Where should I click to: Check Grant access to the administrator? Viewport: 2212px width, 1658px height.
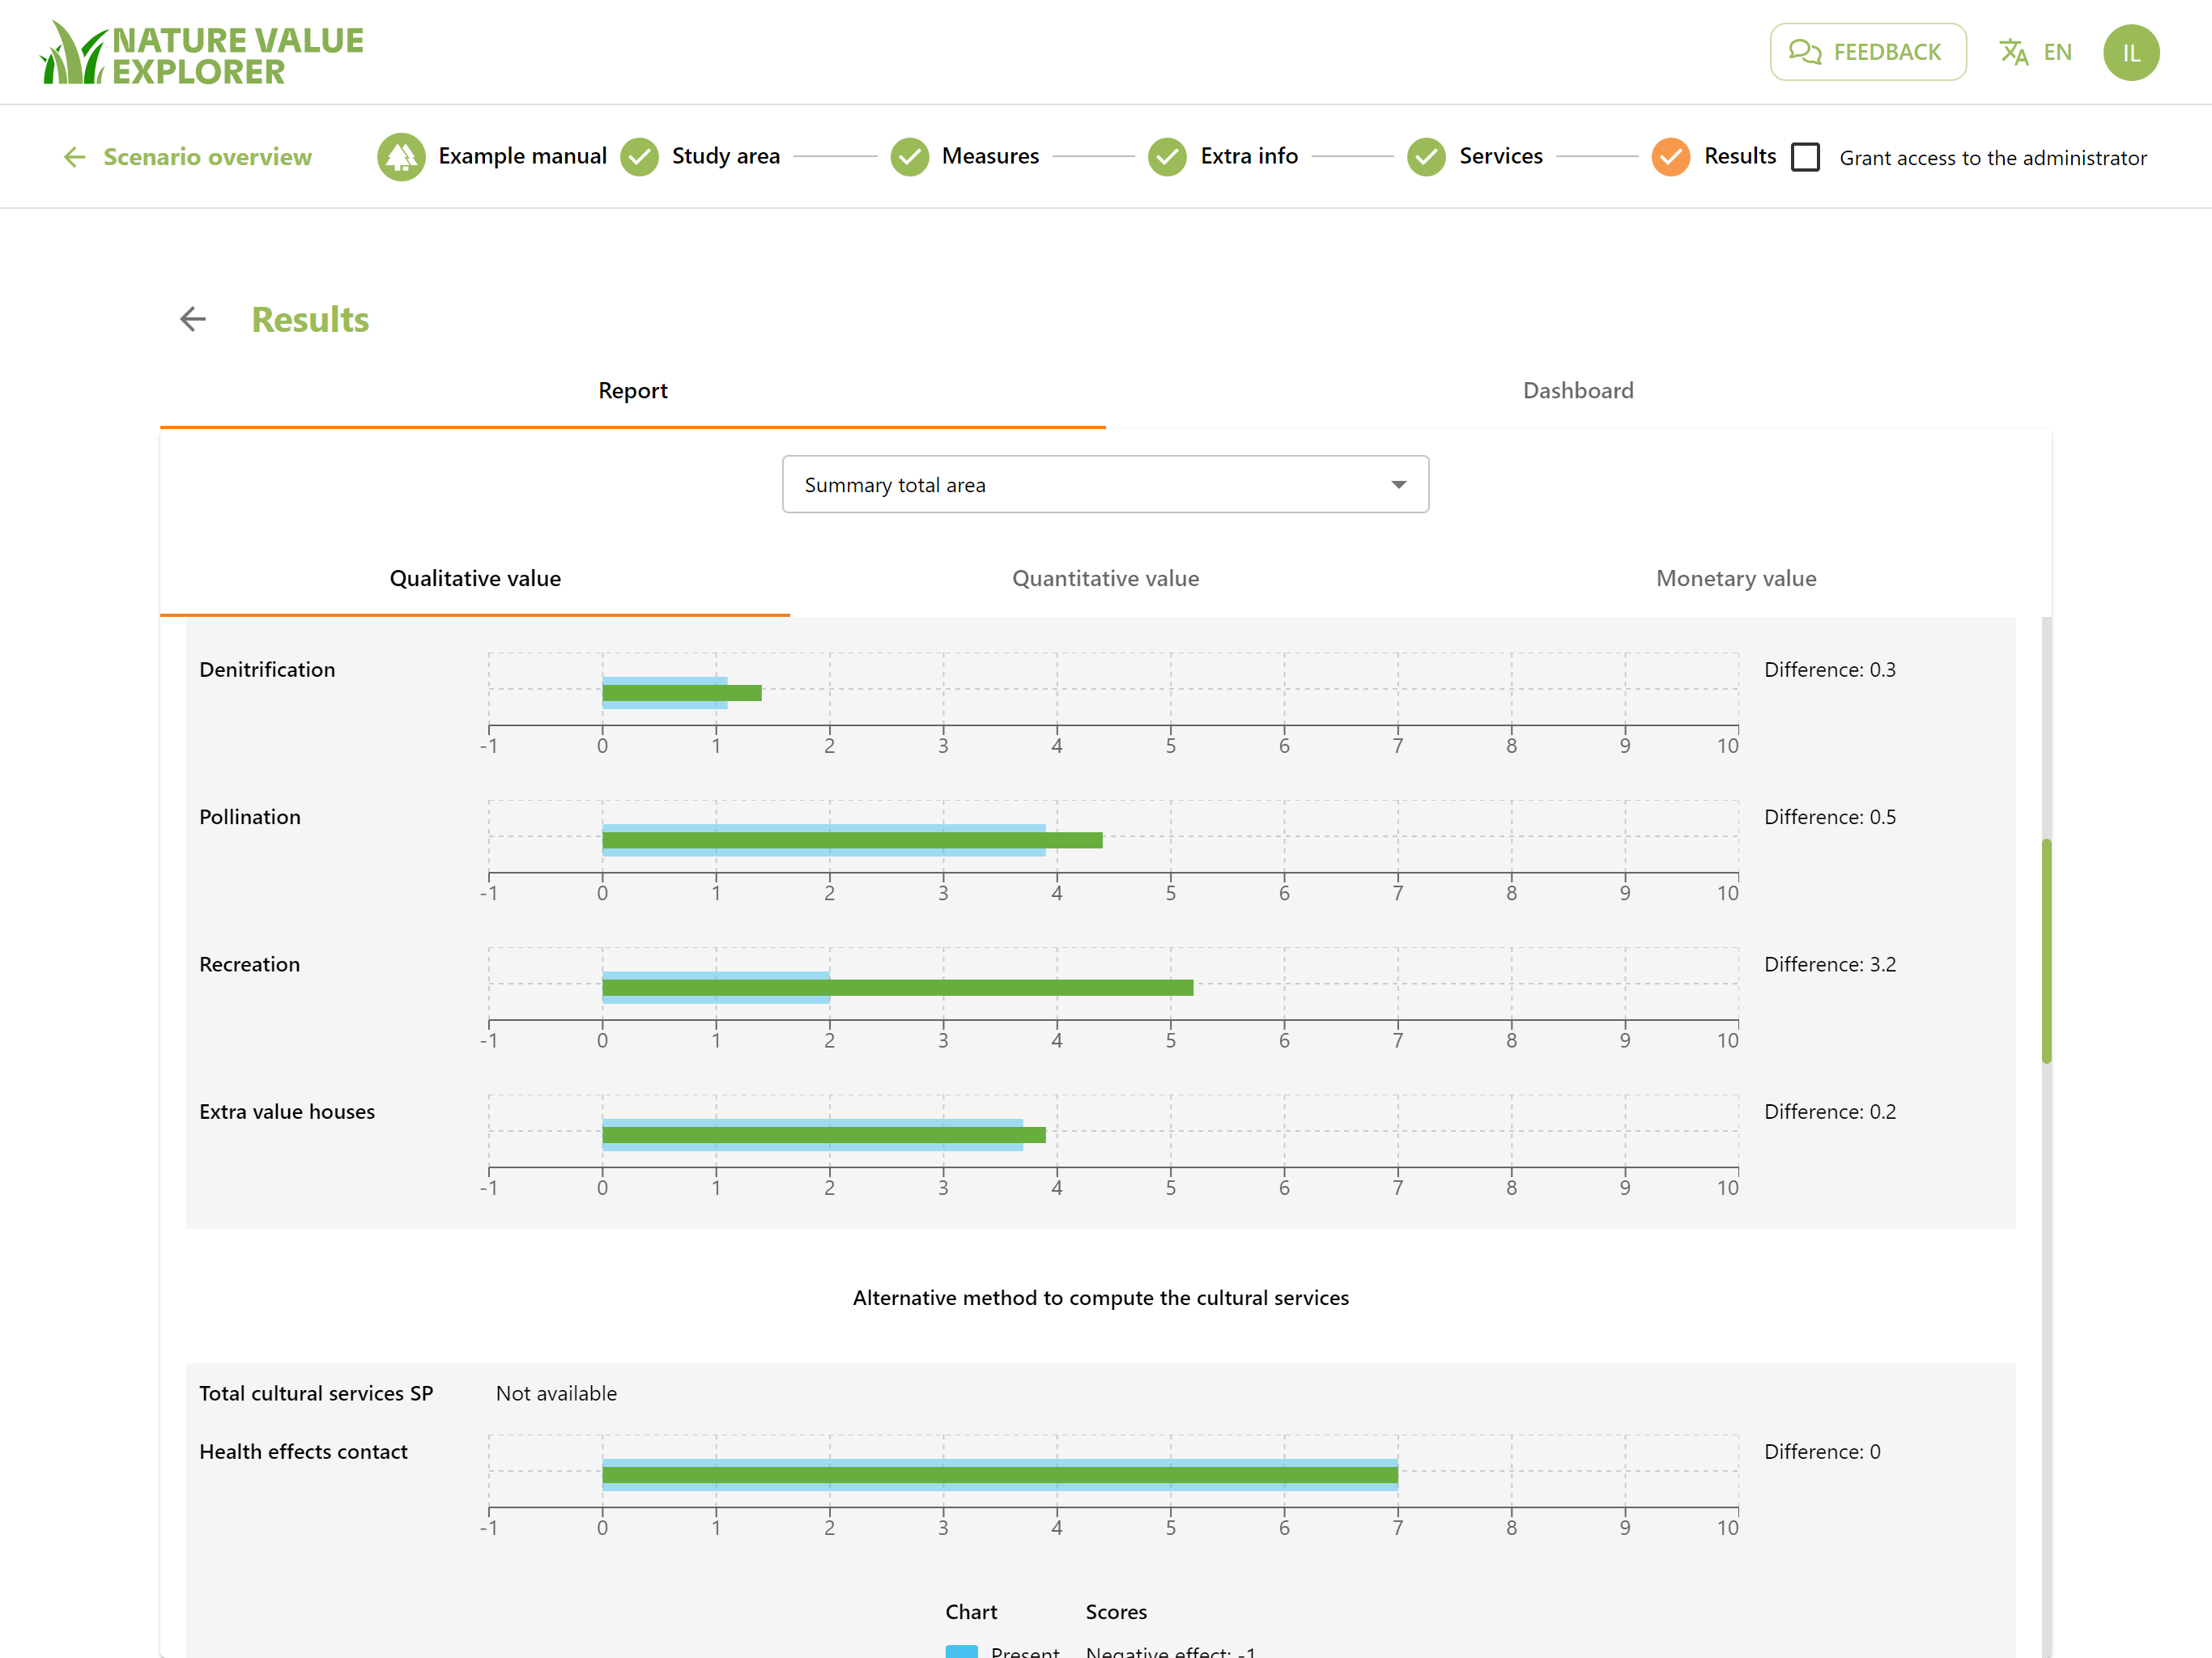click(x=1805, y=157)
